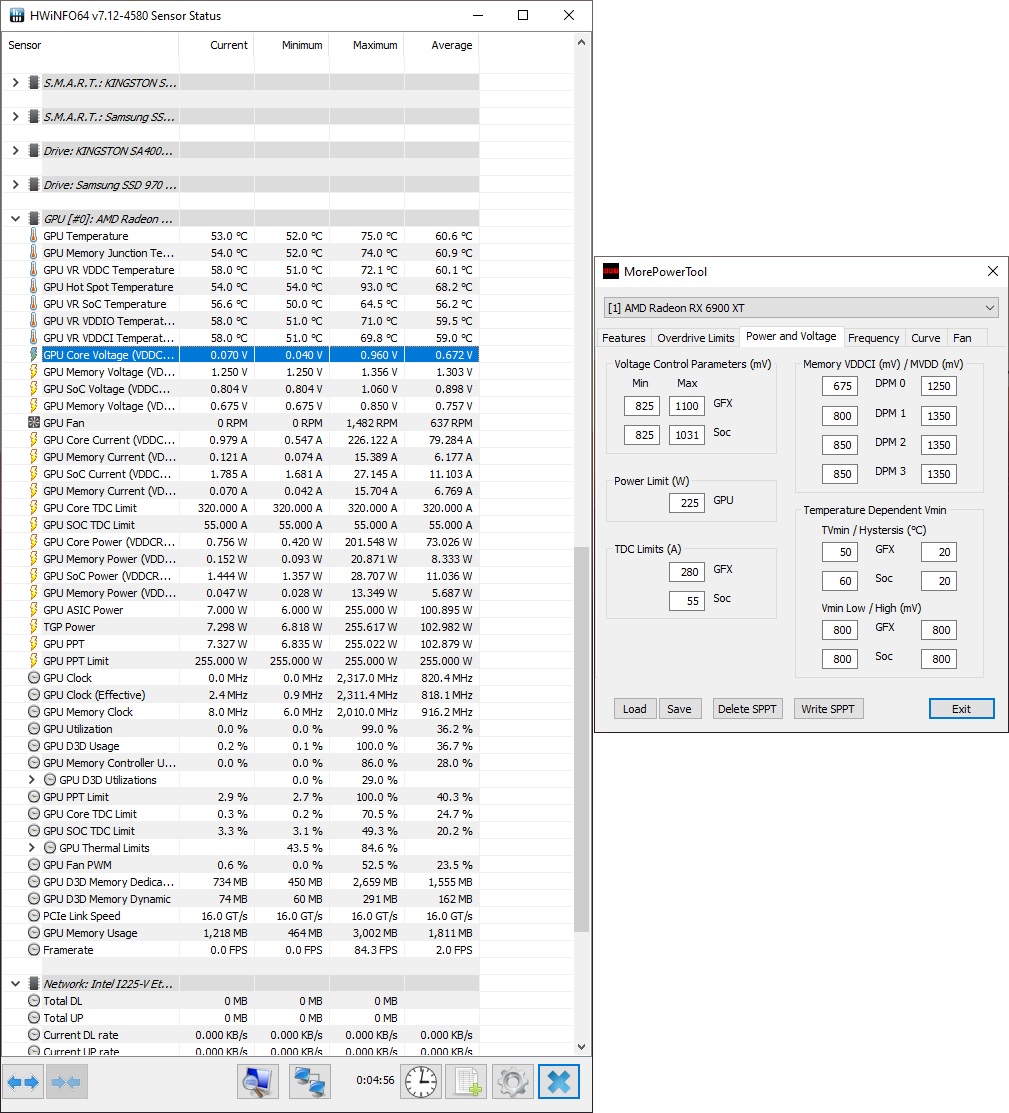
Task: Open the AMD Radeon RX 6900 XT dropdown
Action: tap(801, 308)
